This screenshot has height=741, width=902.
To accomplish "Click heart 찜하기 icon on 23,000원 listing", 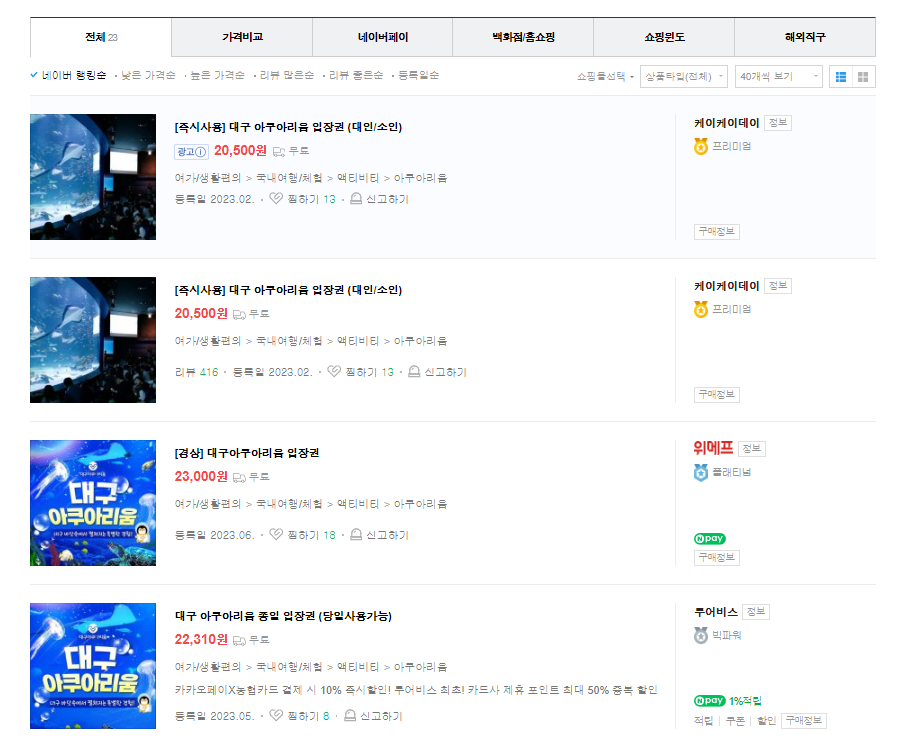I will pyautogui.click(x=276, y=534).
